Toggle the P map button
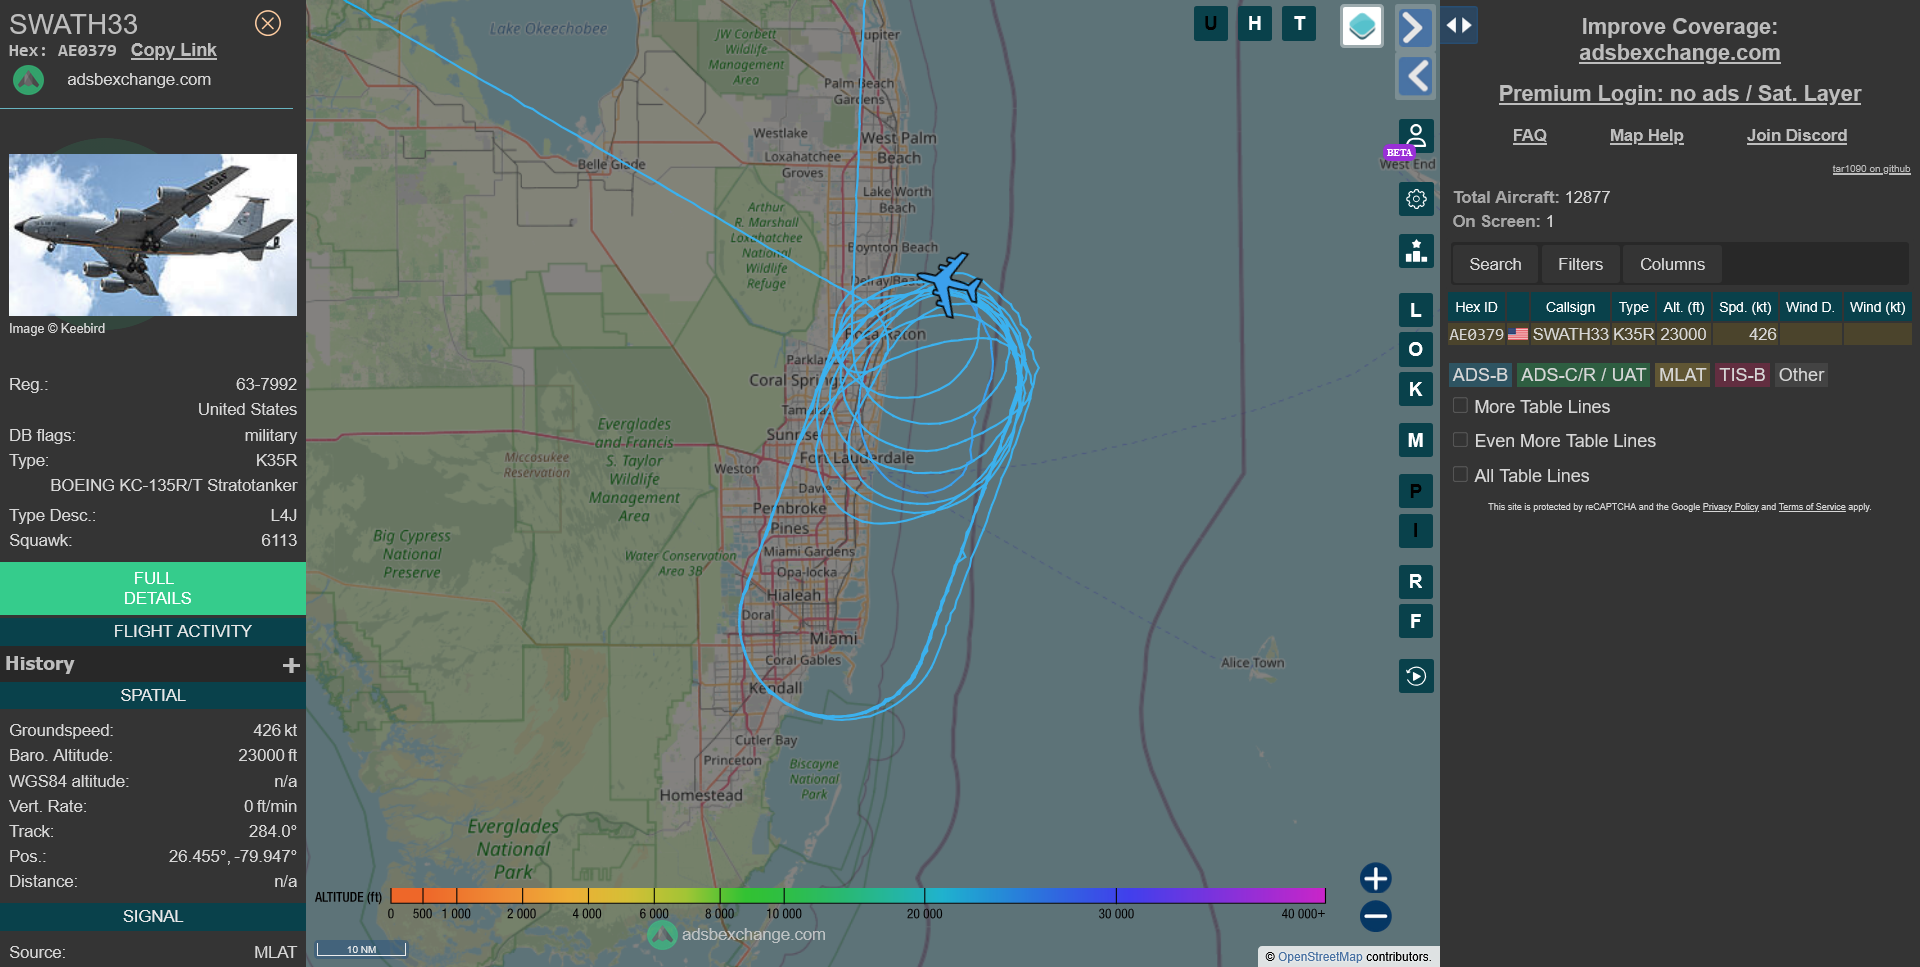Image resolution: width=1920 pixels, height=967 pixels. (1416, 491)
